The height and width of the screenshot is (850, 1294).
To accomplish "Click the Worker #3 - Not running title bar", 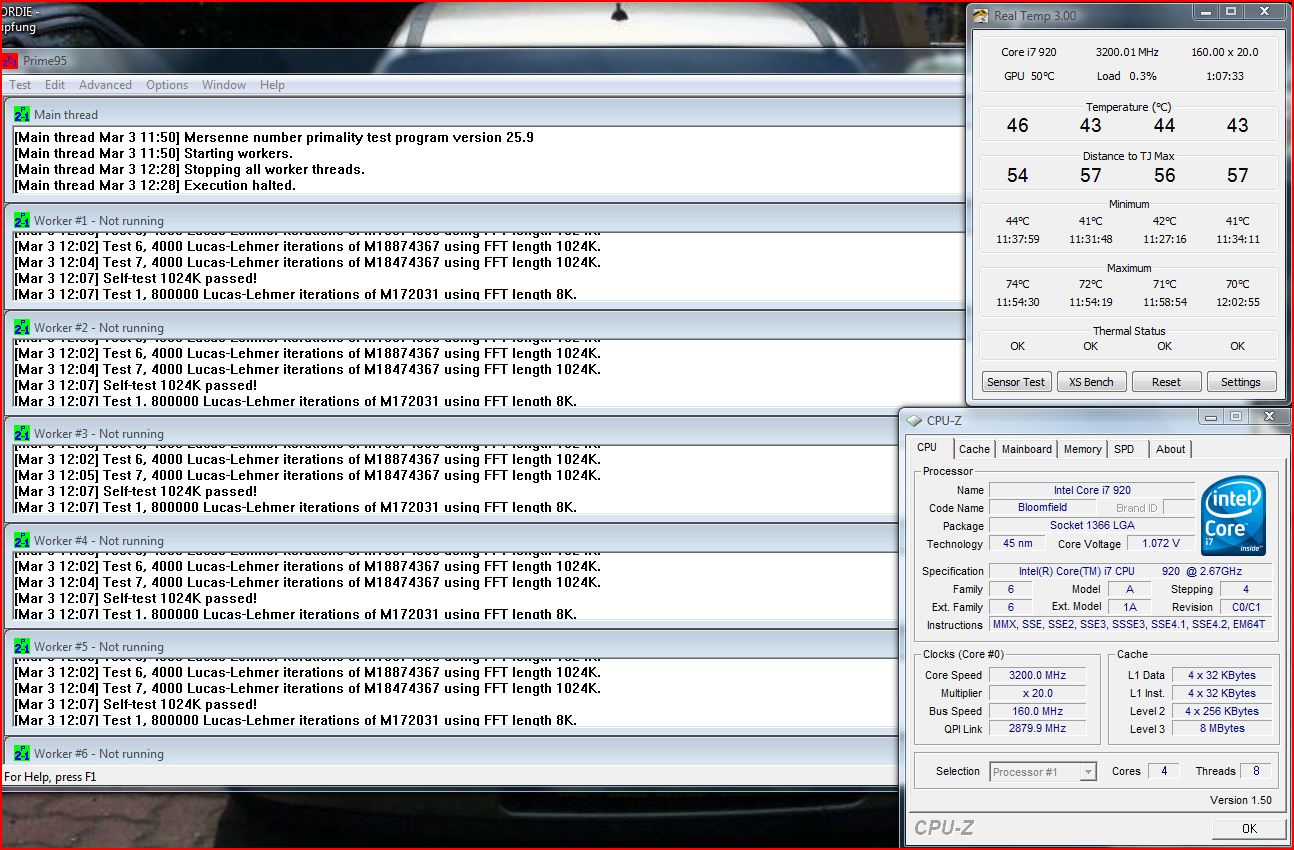I will (x=450, y=433).
